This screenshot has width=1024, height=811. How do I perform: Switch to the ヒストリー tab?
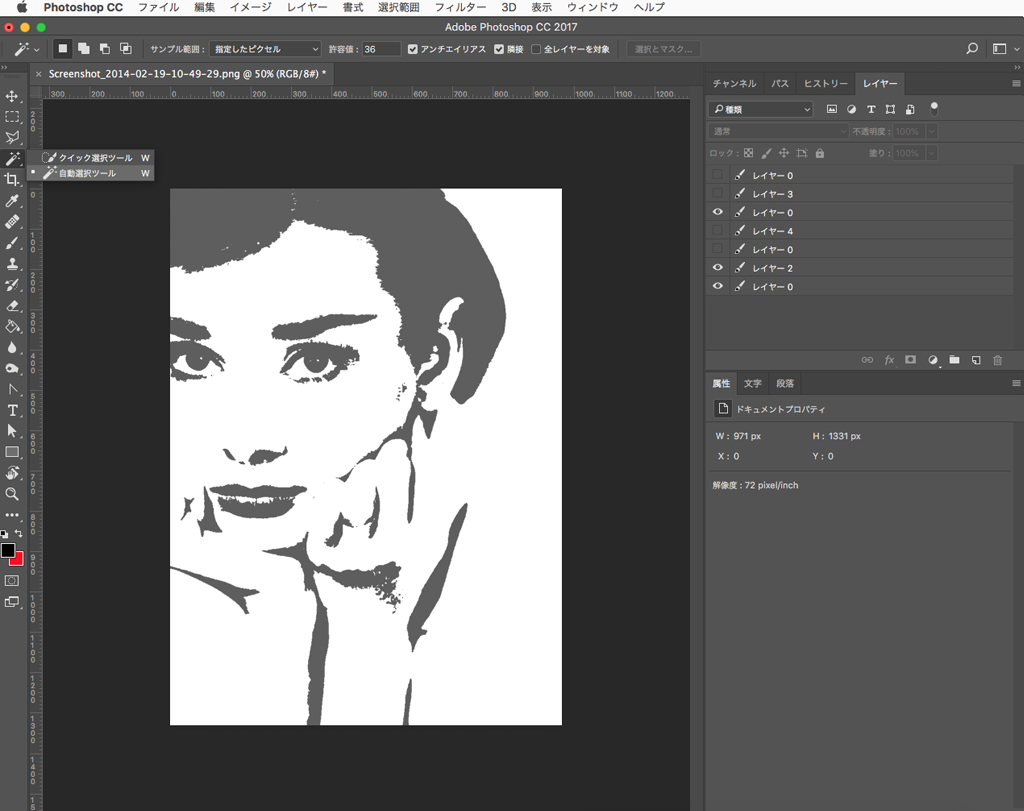point(825,84)
